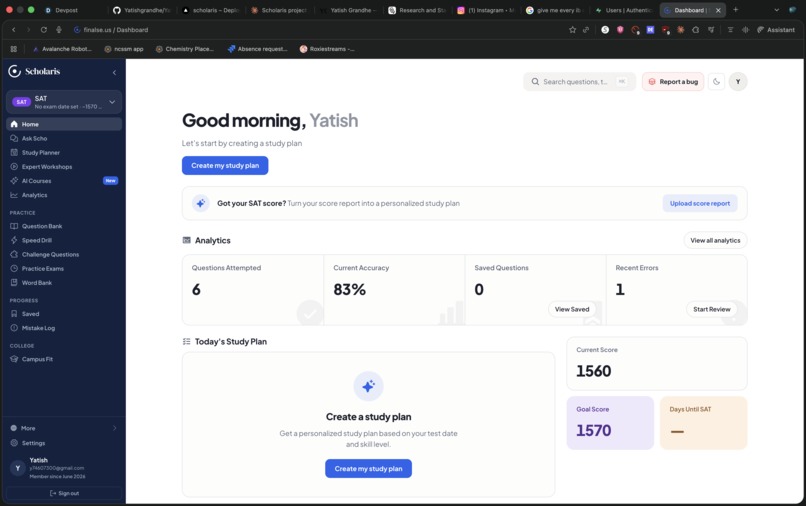Switch to the Research and Stu tab
The image size is (806, 506).
click(417, 10)
